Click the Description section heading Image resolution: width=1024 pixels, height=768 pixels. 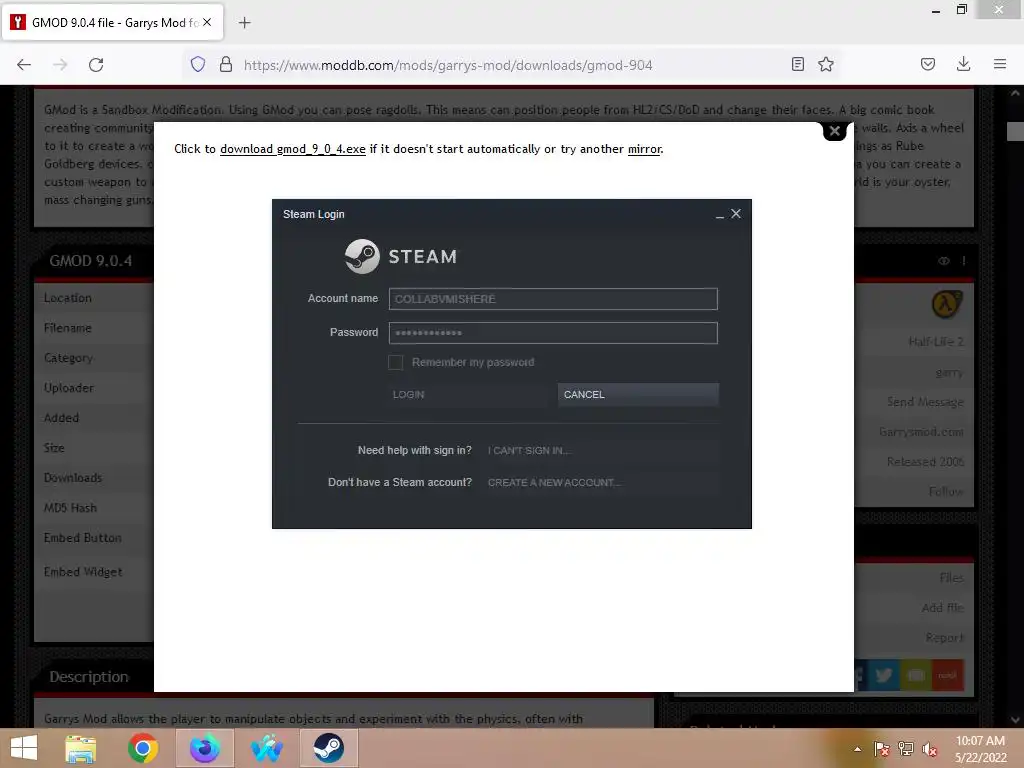pos(89,677)
